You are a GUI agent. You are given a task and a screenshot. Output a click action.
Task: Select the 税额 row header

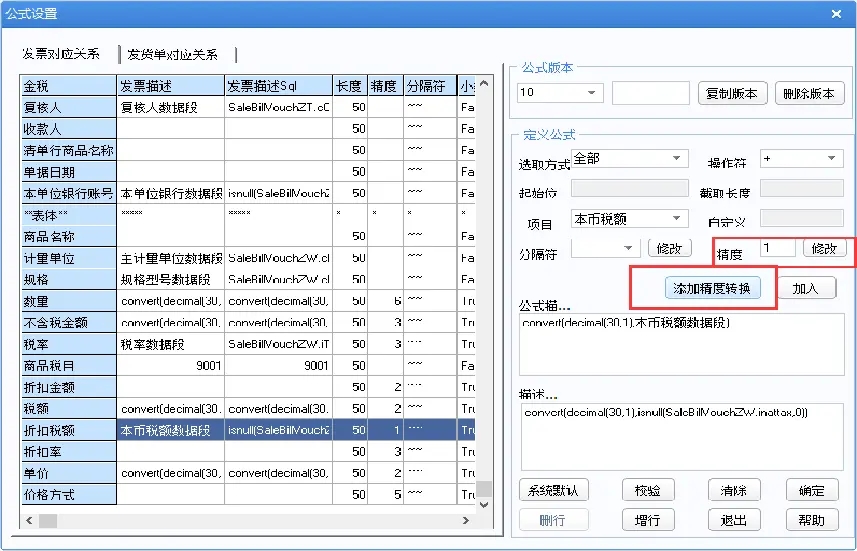[x=68, y=408]
